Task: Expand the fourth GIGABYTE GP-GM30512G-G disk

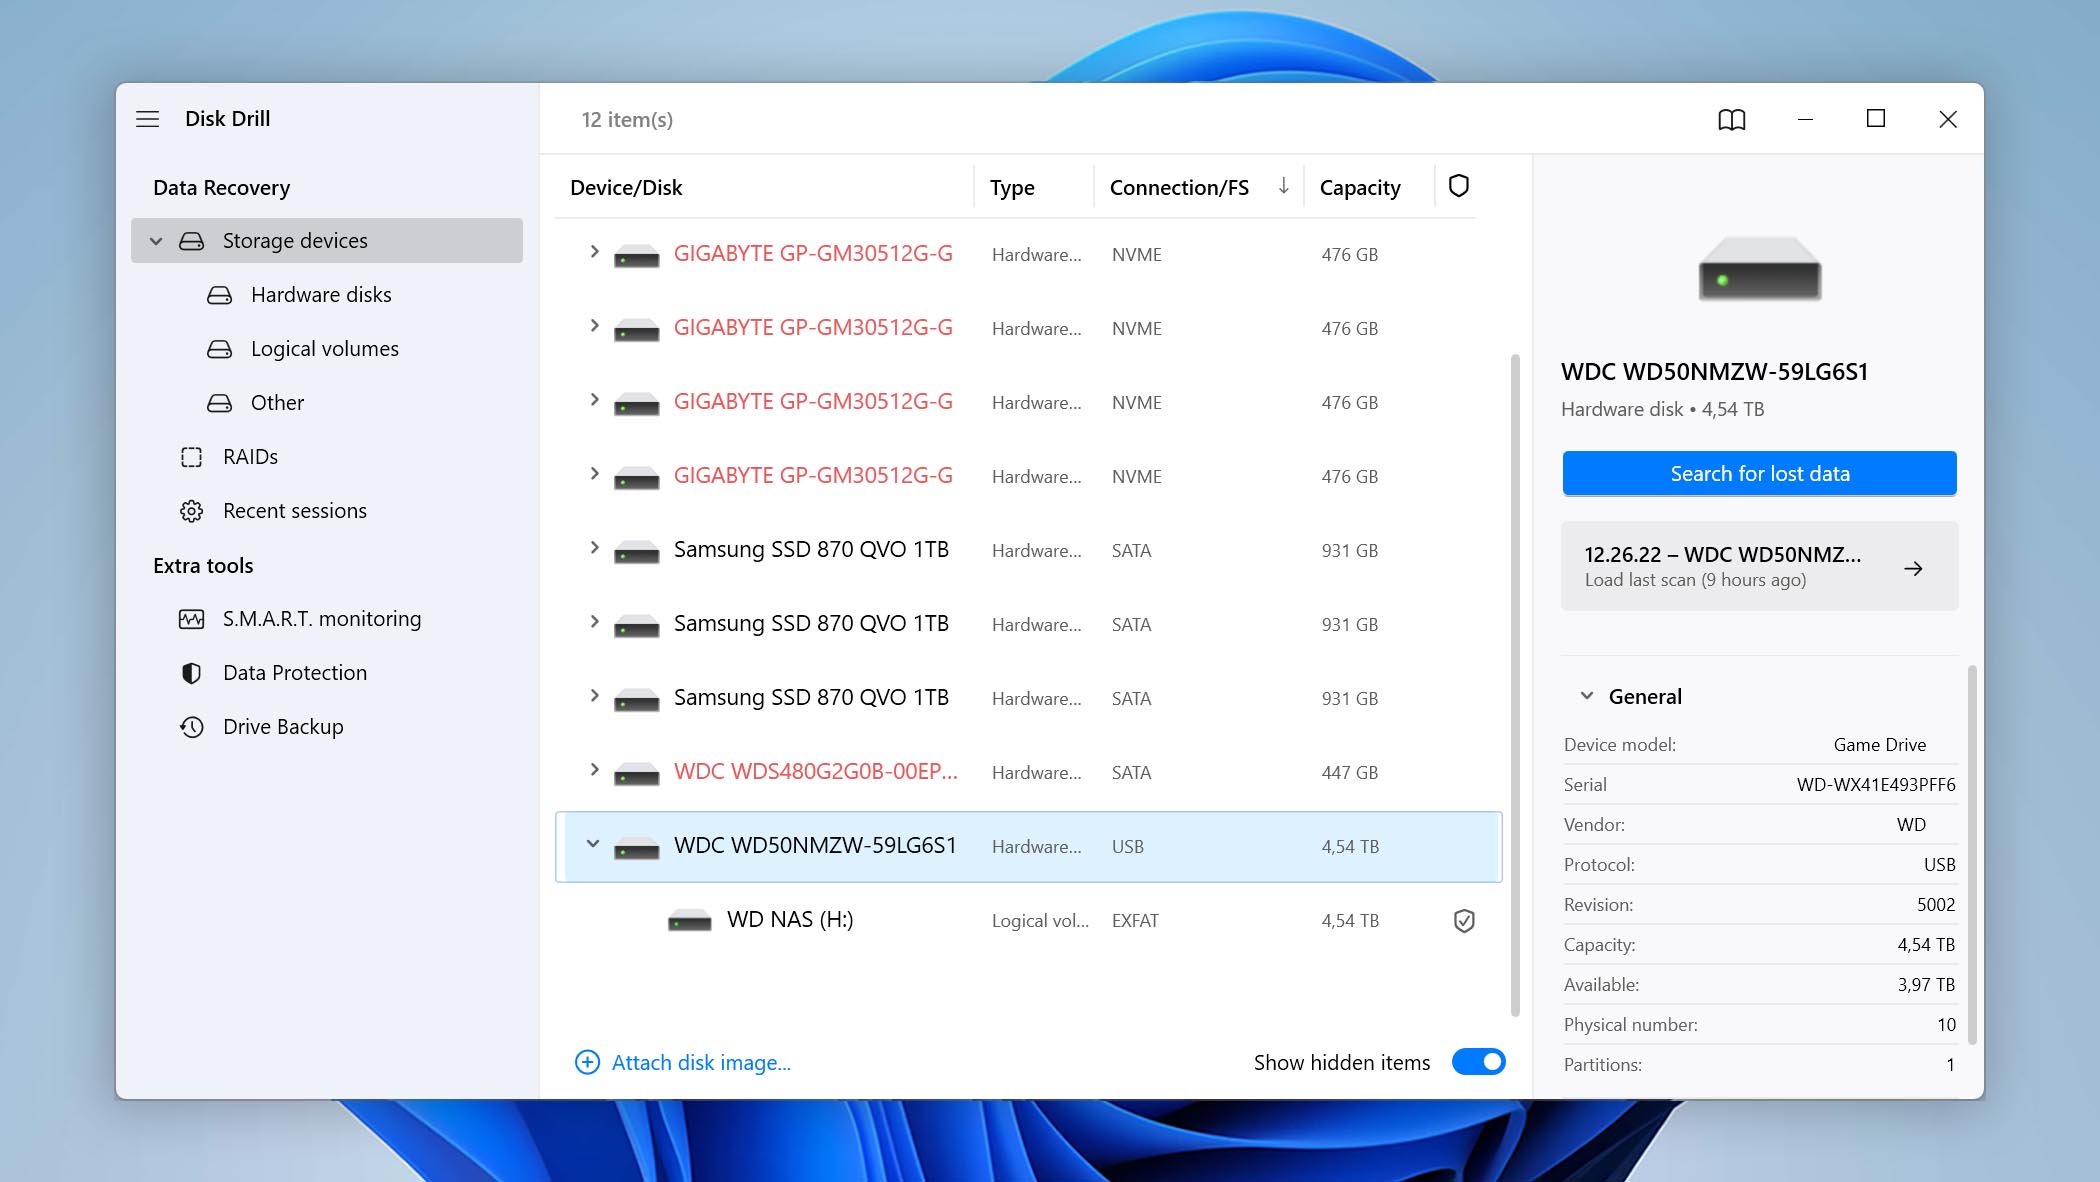Action: pos(594,474)
